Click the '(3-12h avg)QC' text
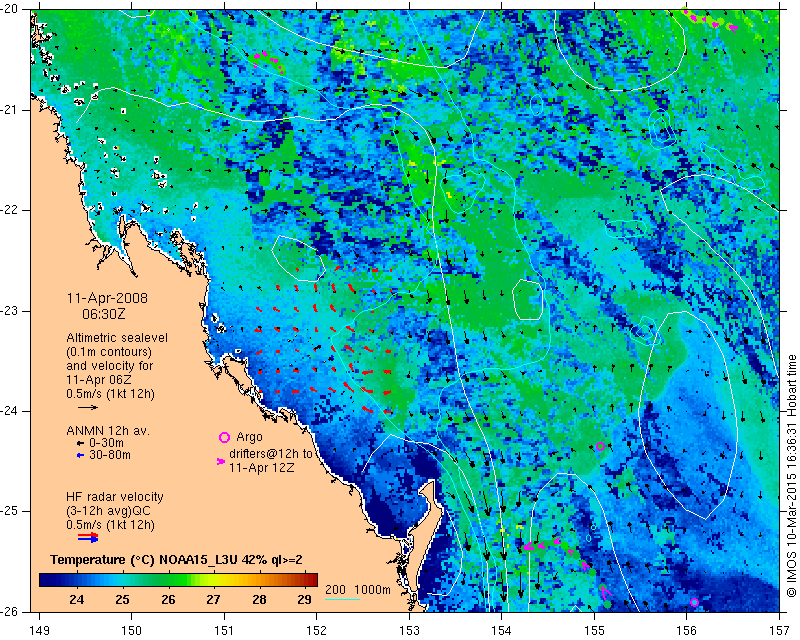Screen dimensions: 800x640 click(x=108, y=510)
